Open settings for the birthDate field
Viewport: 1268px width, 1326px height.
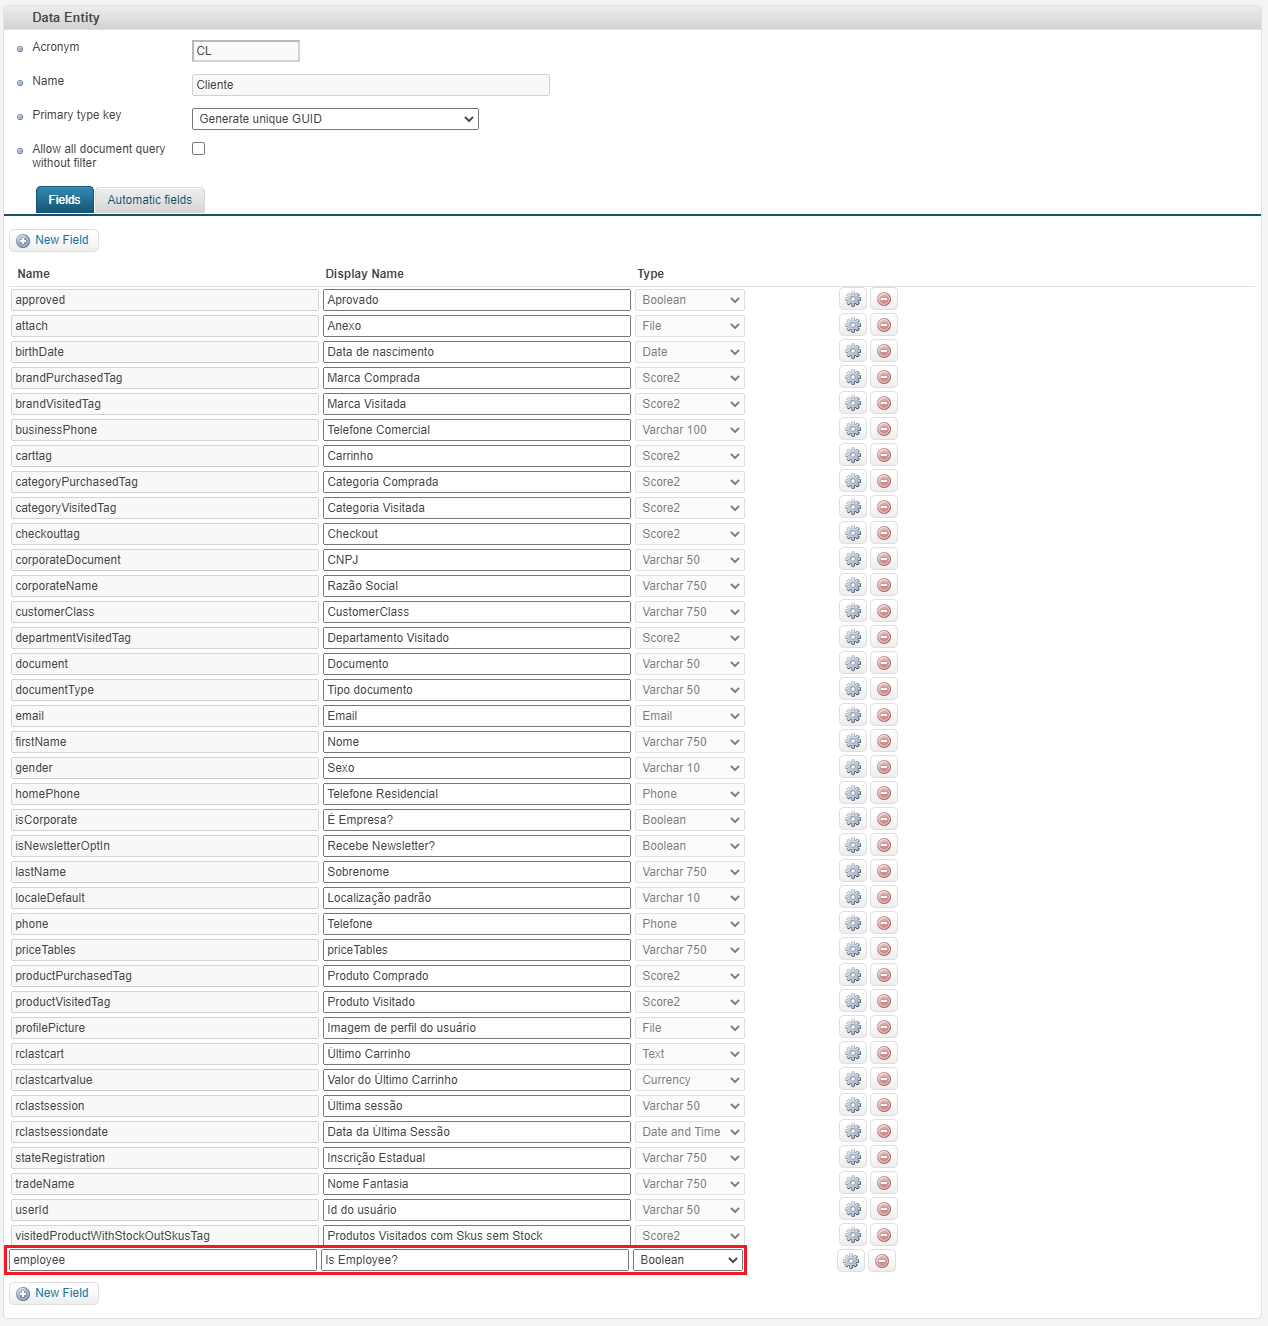click(x=852, y=350)
